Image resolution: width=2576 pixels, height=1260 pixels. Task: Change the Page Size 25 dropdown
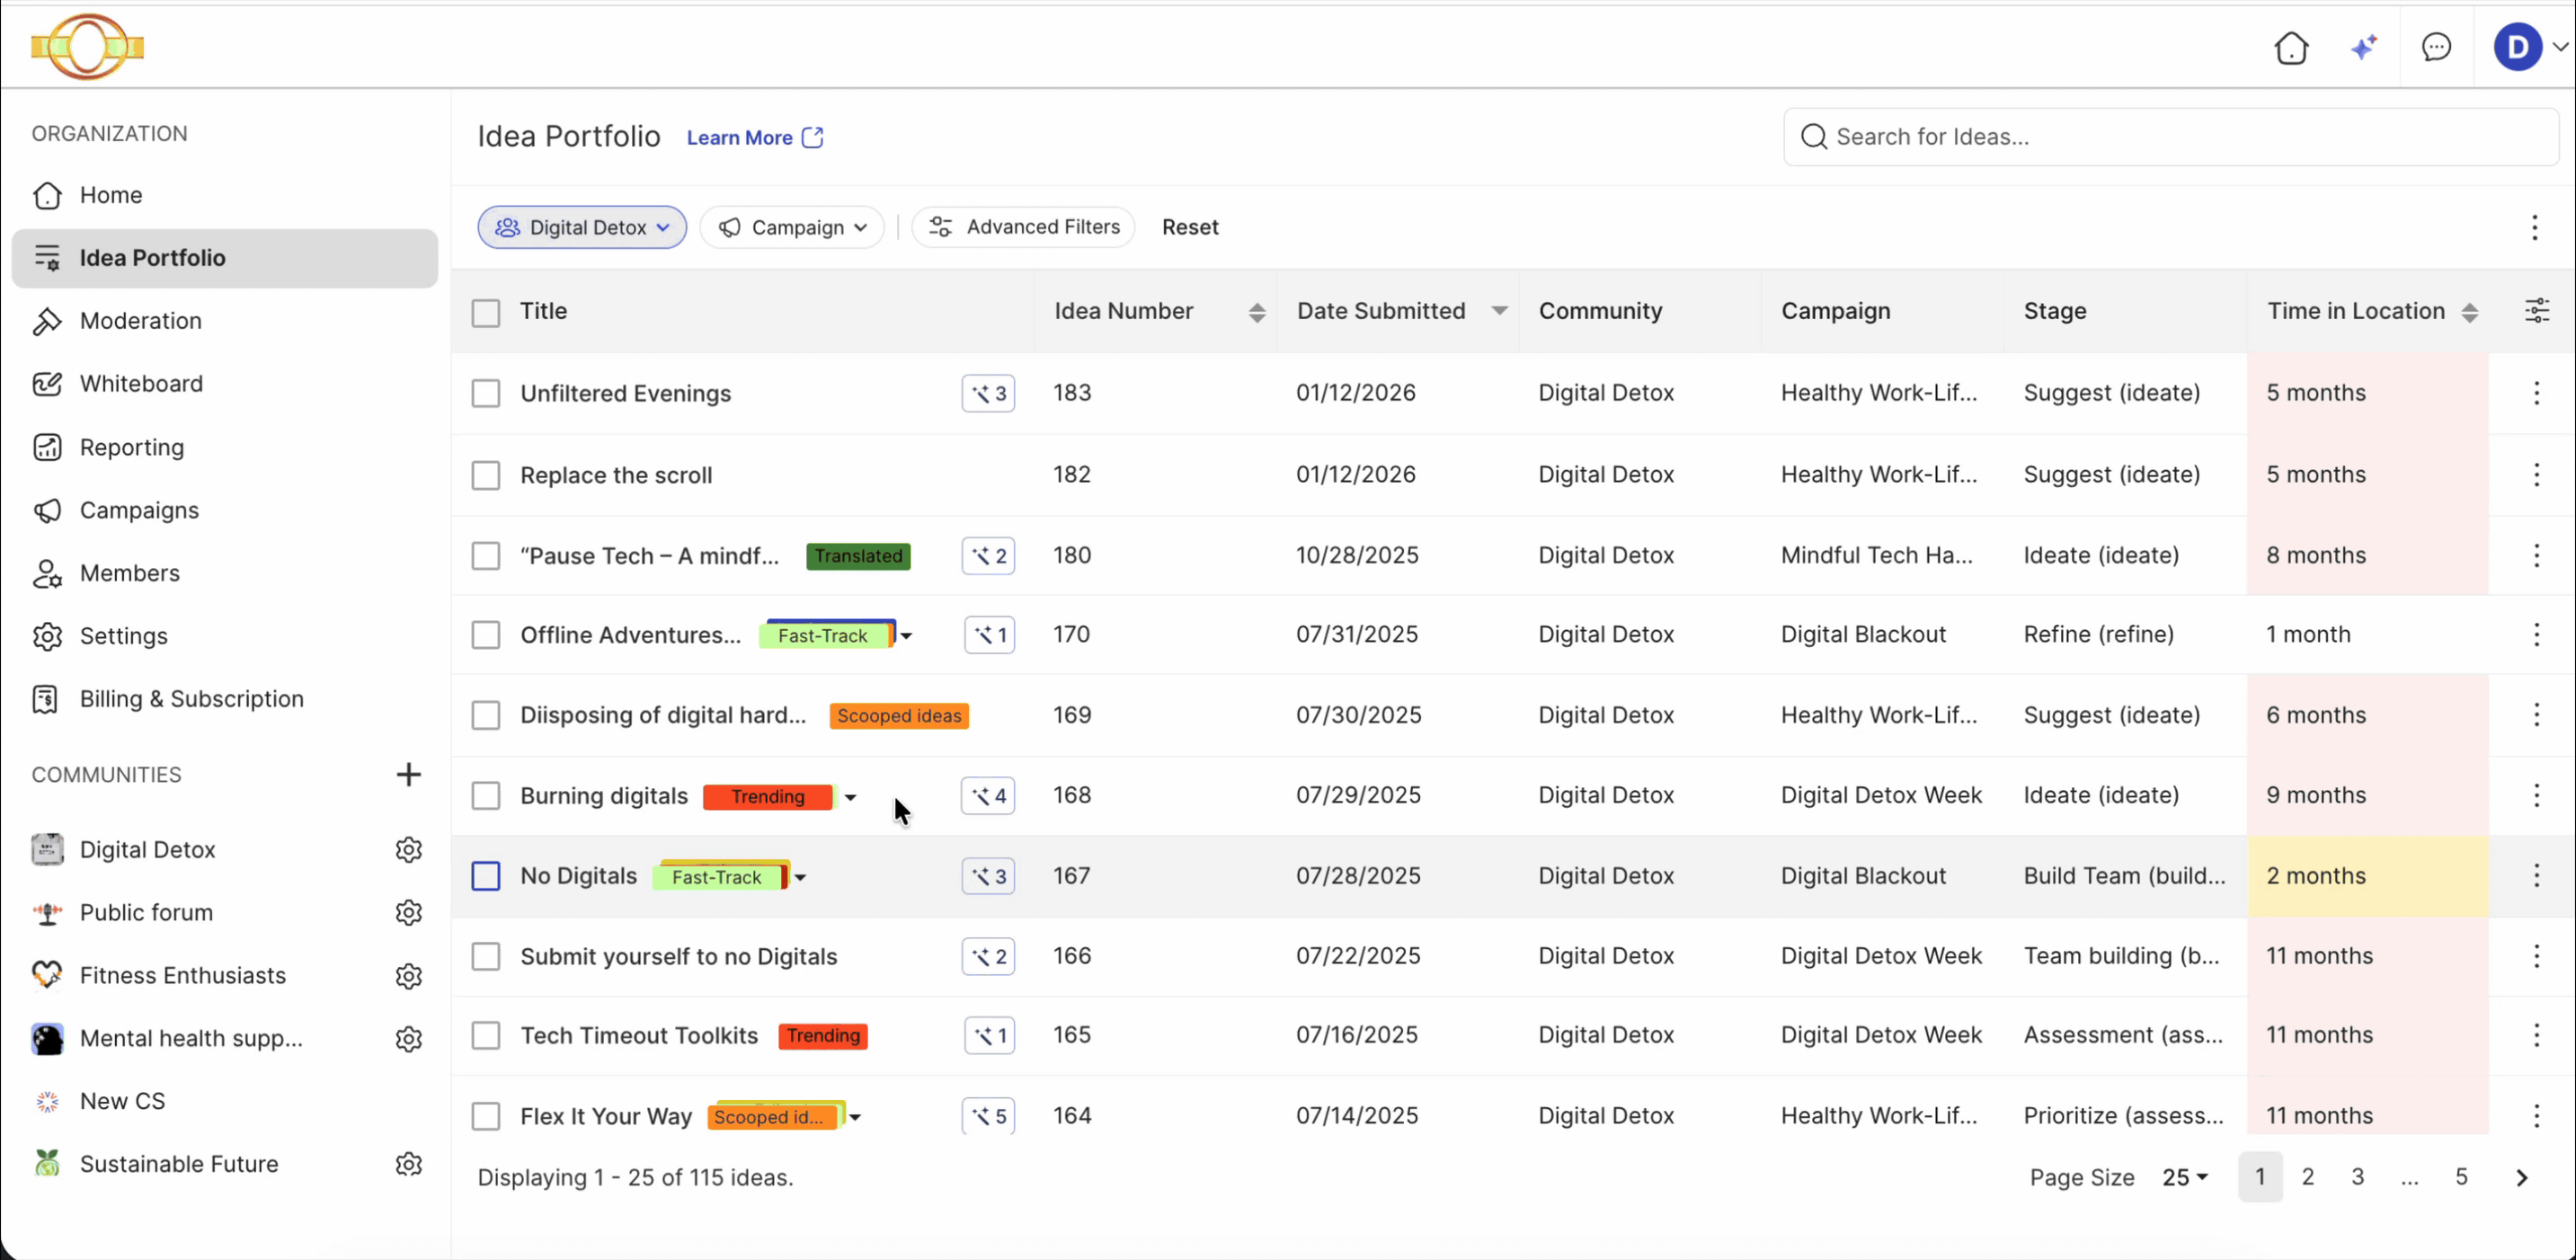2184,1178
